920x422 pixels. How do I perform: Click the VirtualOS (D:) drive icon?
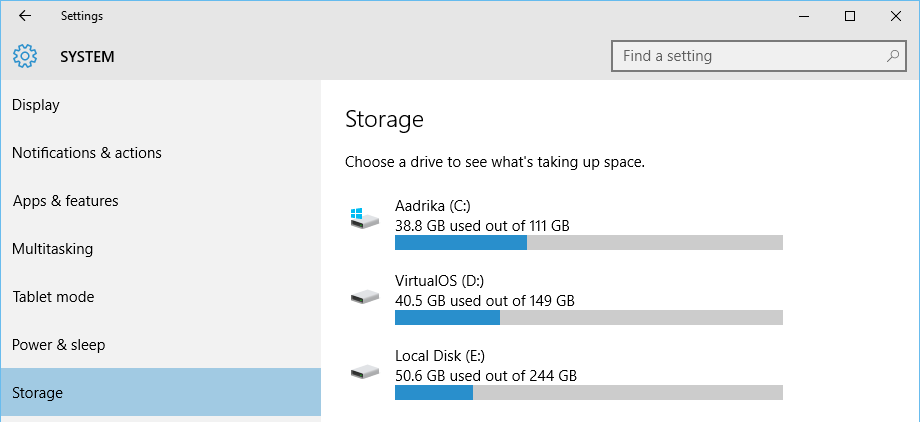click(x=365, y=296)
